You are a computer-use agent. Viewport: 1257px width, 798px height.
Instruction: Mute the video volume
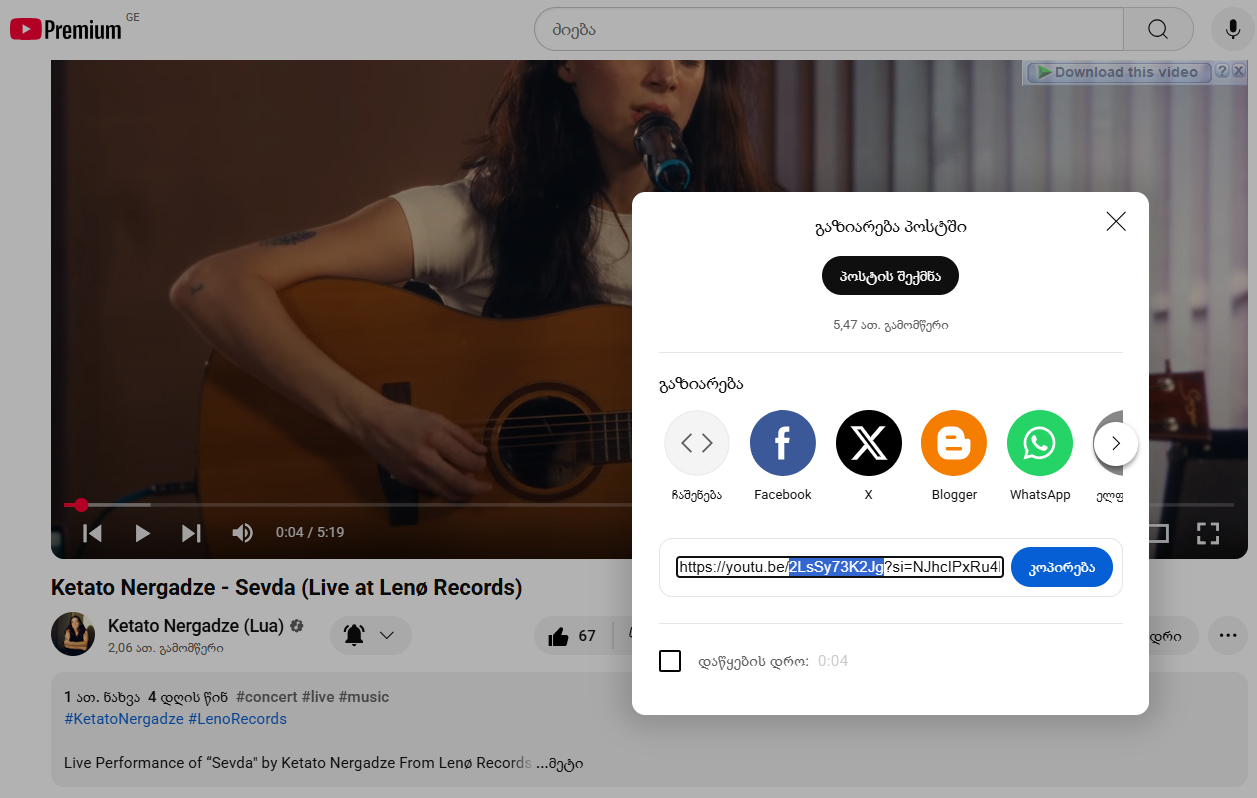tap(242, 533)
